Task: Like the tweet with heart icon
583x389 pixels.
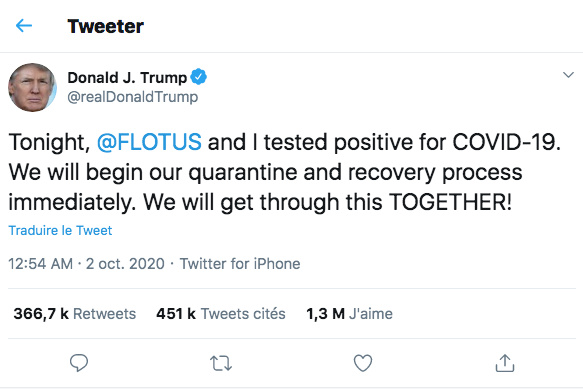Action: tap(363, 363)
